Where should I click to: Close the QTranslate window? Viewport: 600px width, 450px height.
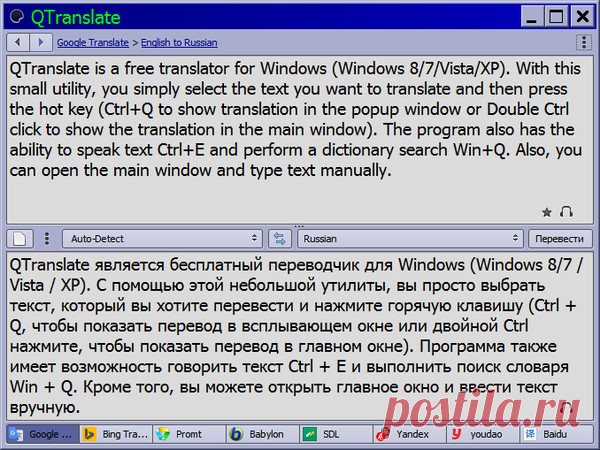[582, 17]
